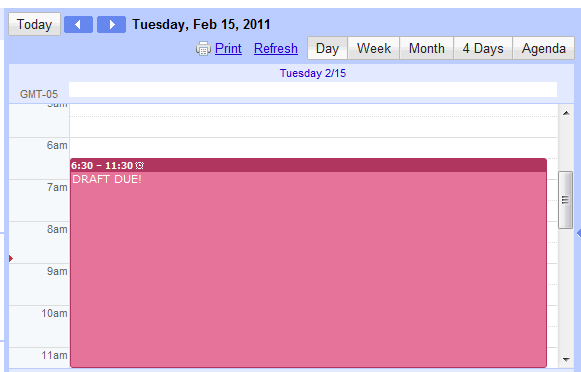Click the Today button

pos(34,24)
